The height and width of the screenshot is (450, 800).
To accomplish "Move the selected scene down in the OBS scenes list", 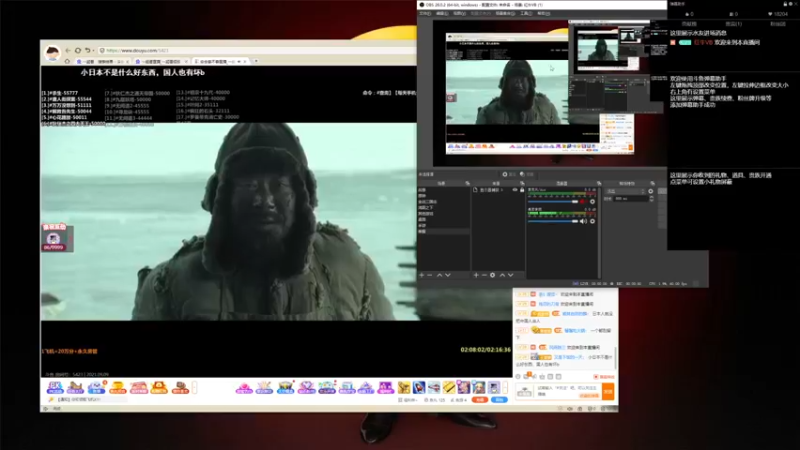I will pyautogui.click(x=448, y=275).
